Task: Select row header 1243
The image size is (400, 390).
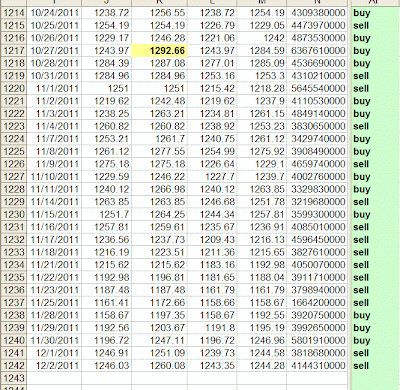Action: coord(13,378)
